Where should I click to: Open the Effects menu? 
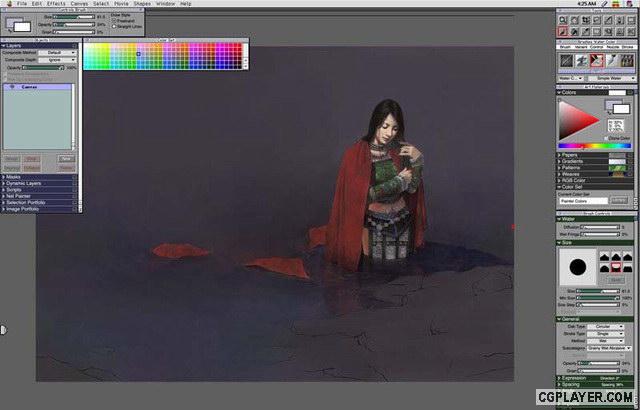point(56,3)
